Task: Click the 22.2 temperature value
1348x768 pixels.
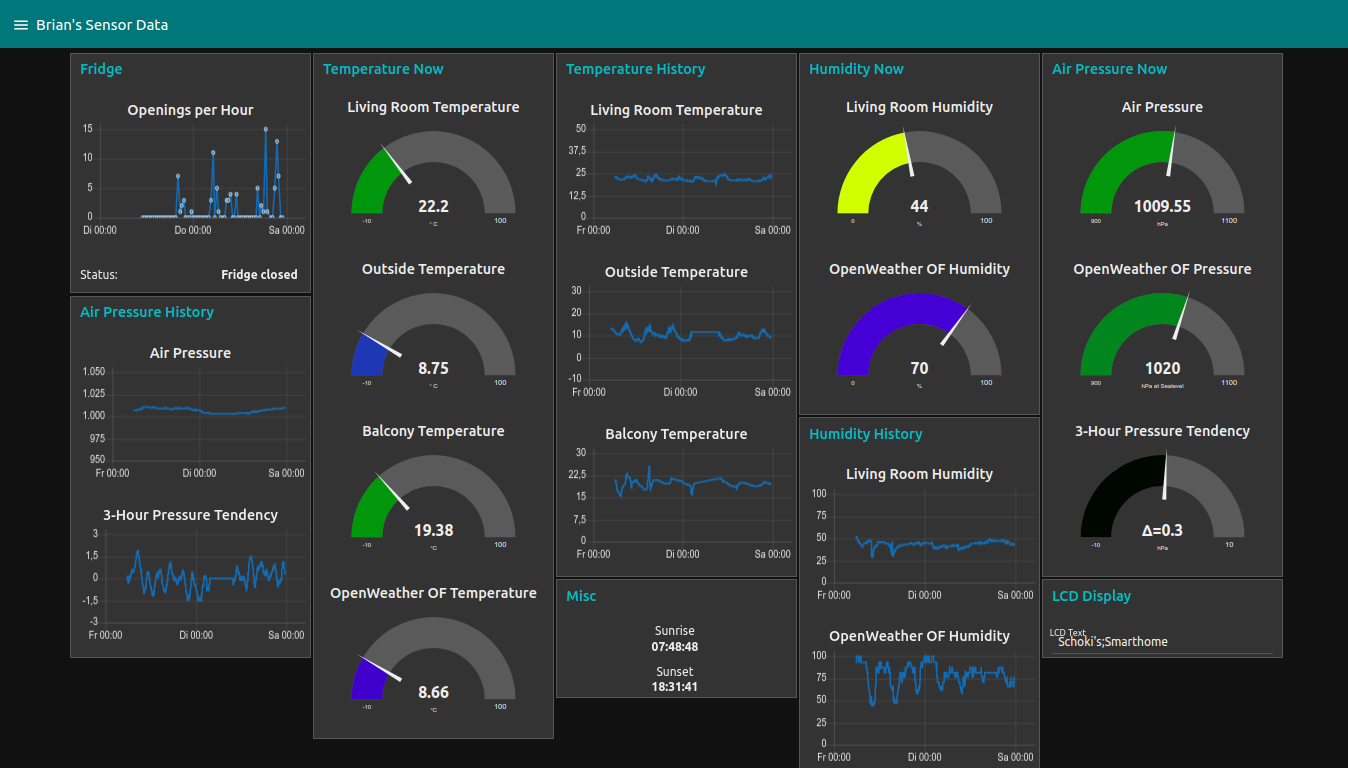Action: point(433,206)
